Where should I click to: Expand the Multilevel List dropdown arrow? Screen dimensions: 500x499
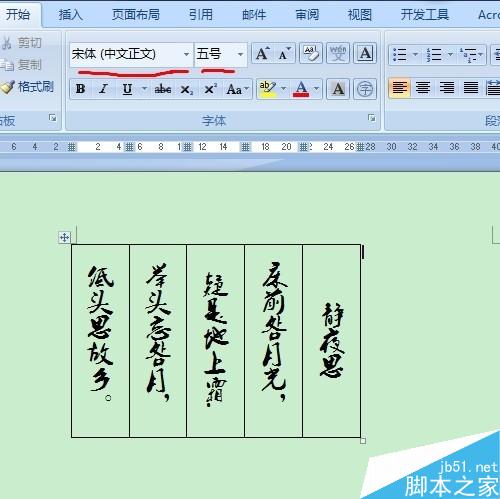tap(481, 54)
